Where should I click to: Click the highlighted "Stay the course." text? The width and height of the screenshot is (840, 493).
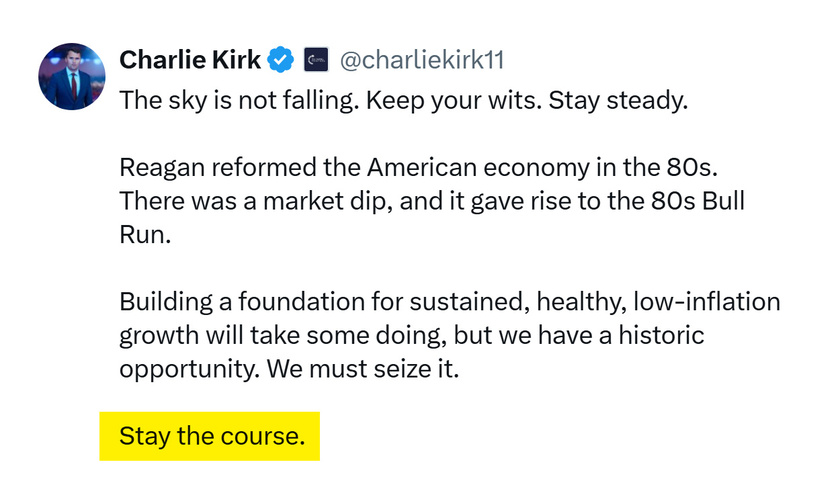212,436
